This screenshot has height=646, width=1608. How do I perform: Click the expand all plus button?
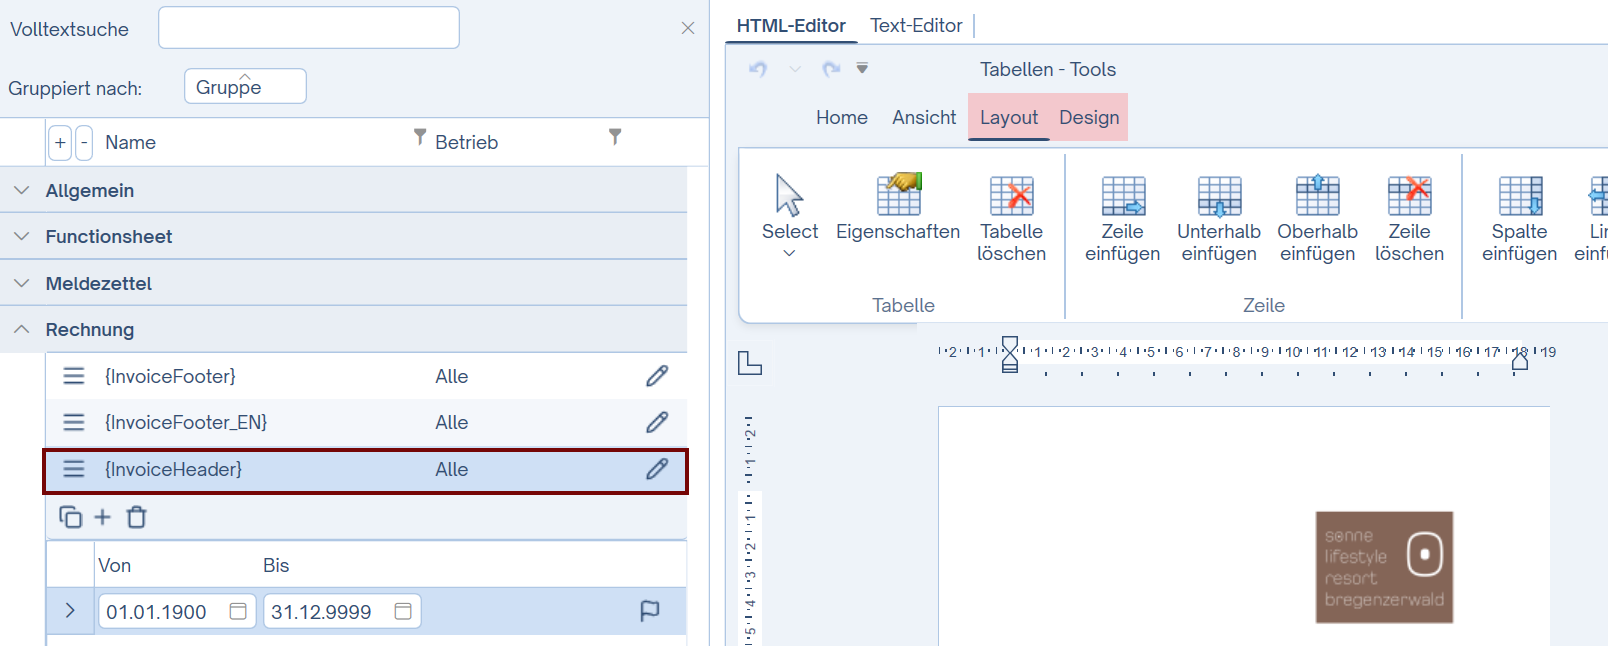(x=60, y=143)
